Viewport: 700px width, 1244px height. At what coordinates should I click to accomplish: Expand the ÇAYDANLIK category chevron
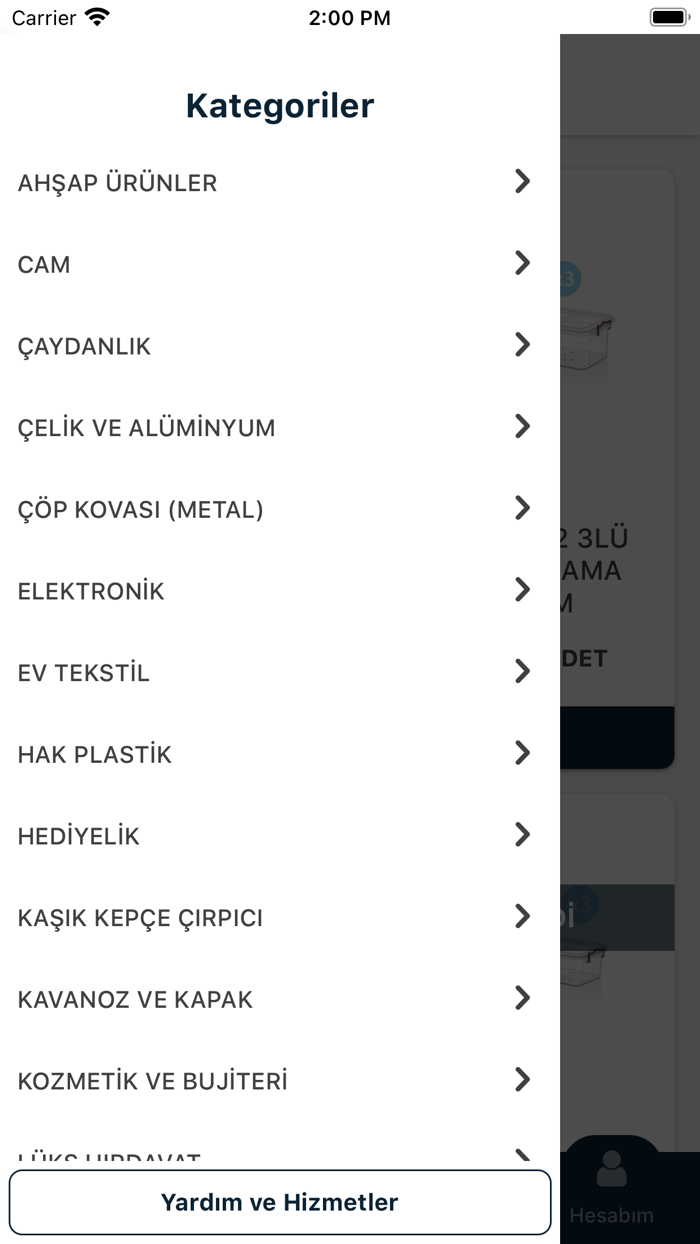coord(522,344)
